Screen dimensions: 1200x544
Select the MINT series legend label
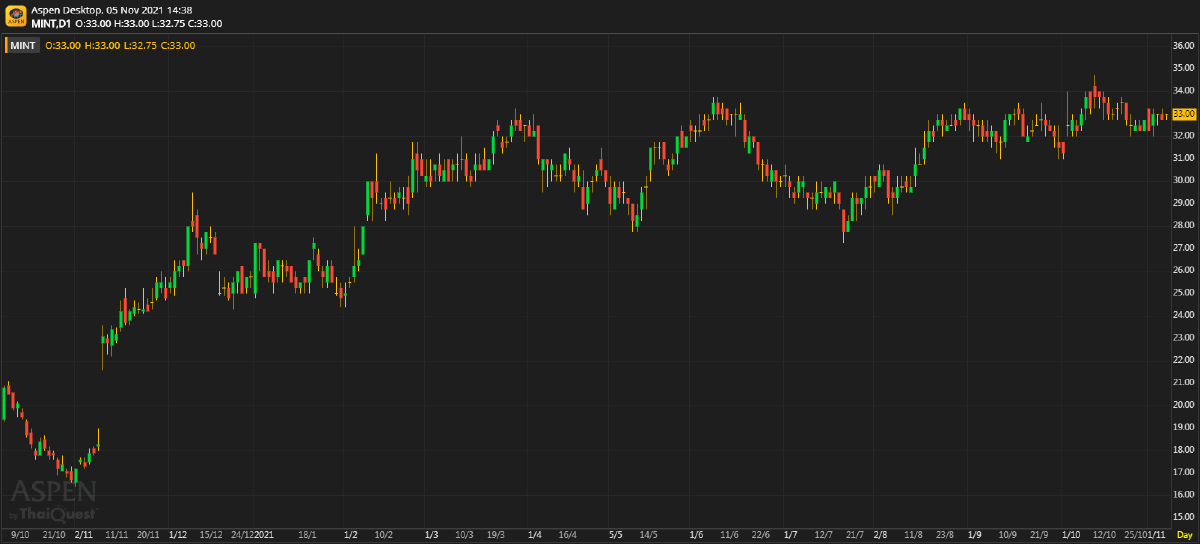click(x=24, y=45)
